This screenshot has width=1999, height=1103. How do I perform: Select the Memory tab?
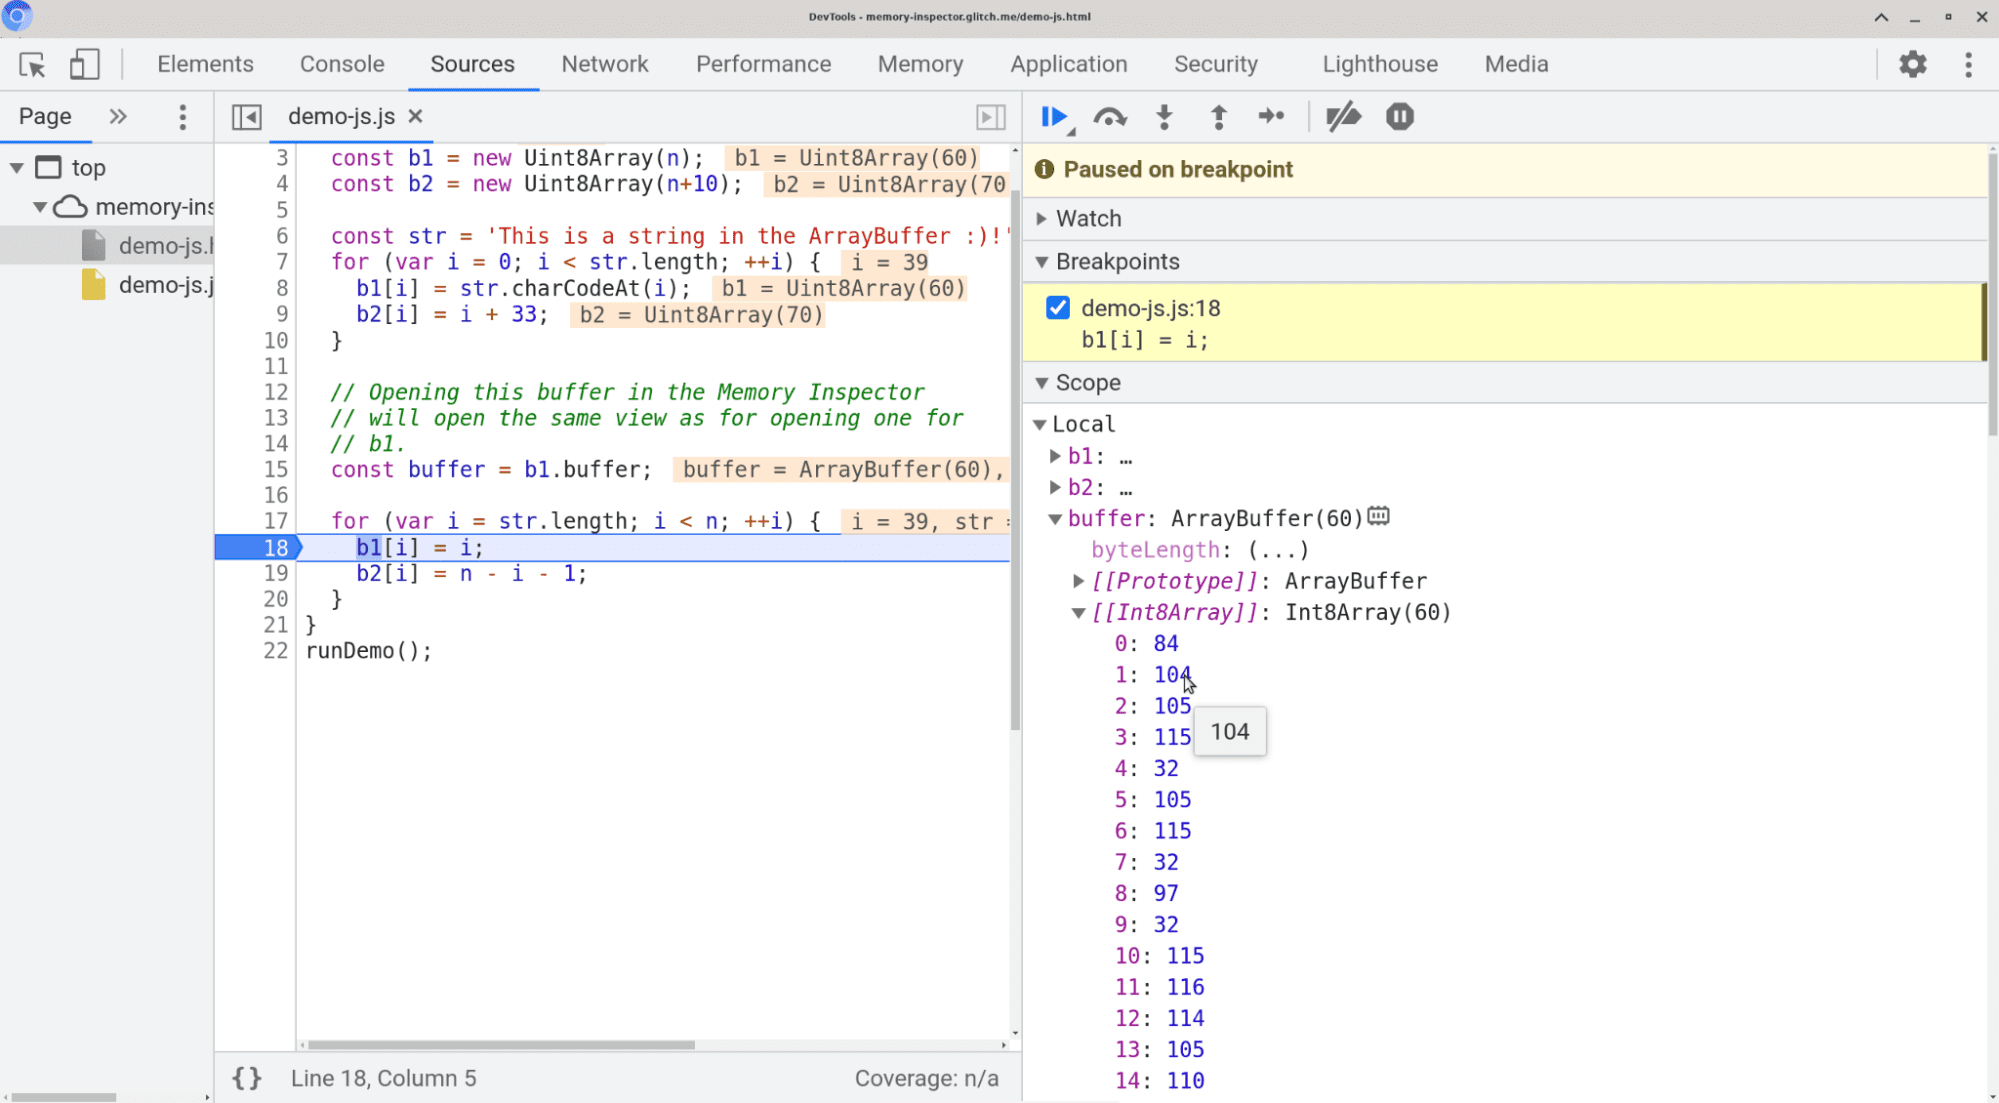point(919,64)
